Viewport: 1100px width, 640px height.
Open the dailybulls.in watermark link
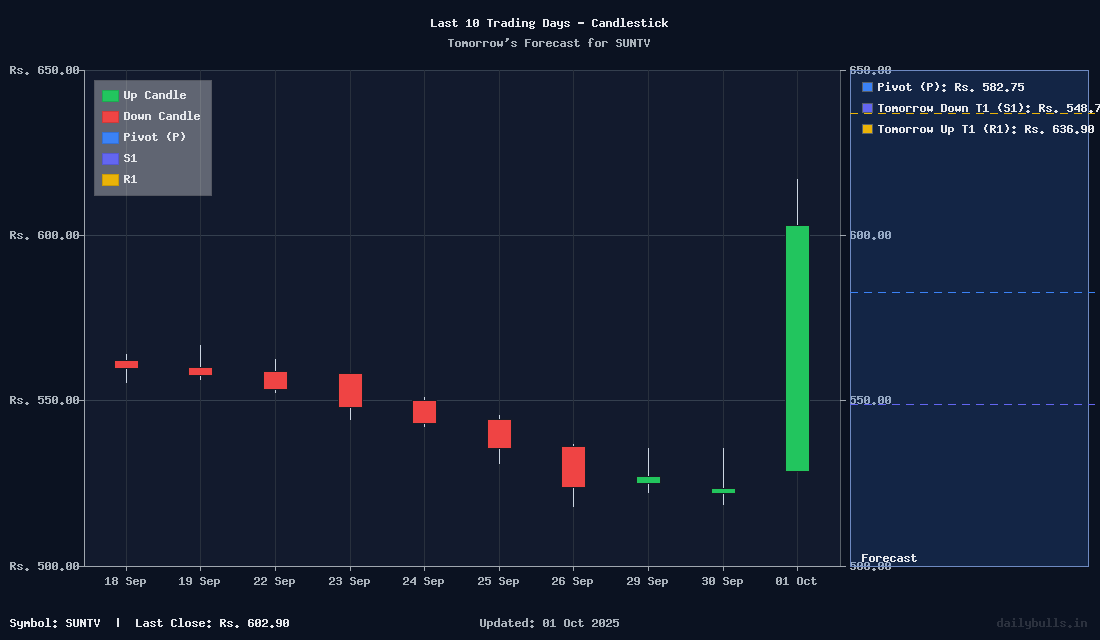click(1041, 623)
